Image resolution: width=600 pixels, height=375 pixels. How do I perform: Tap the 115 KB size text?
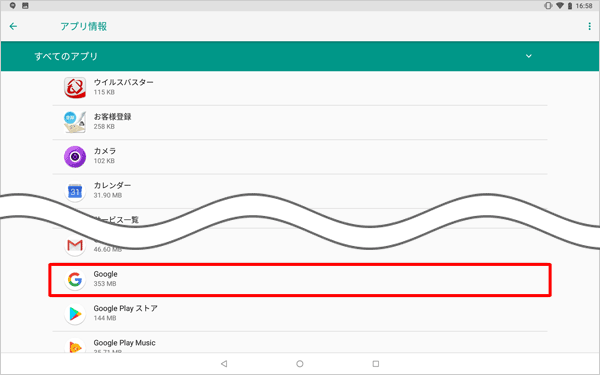click(104, 92)
